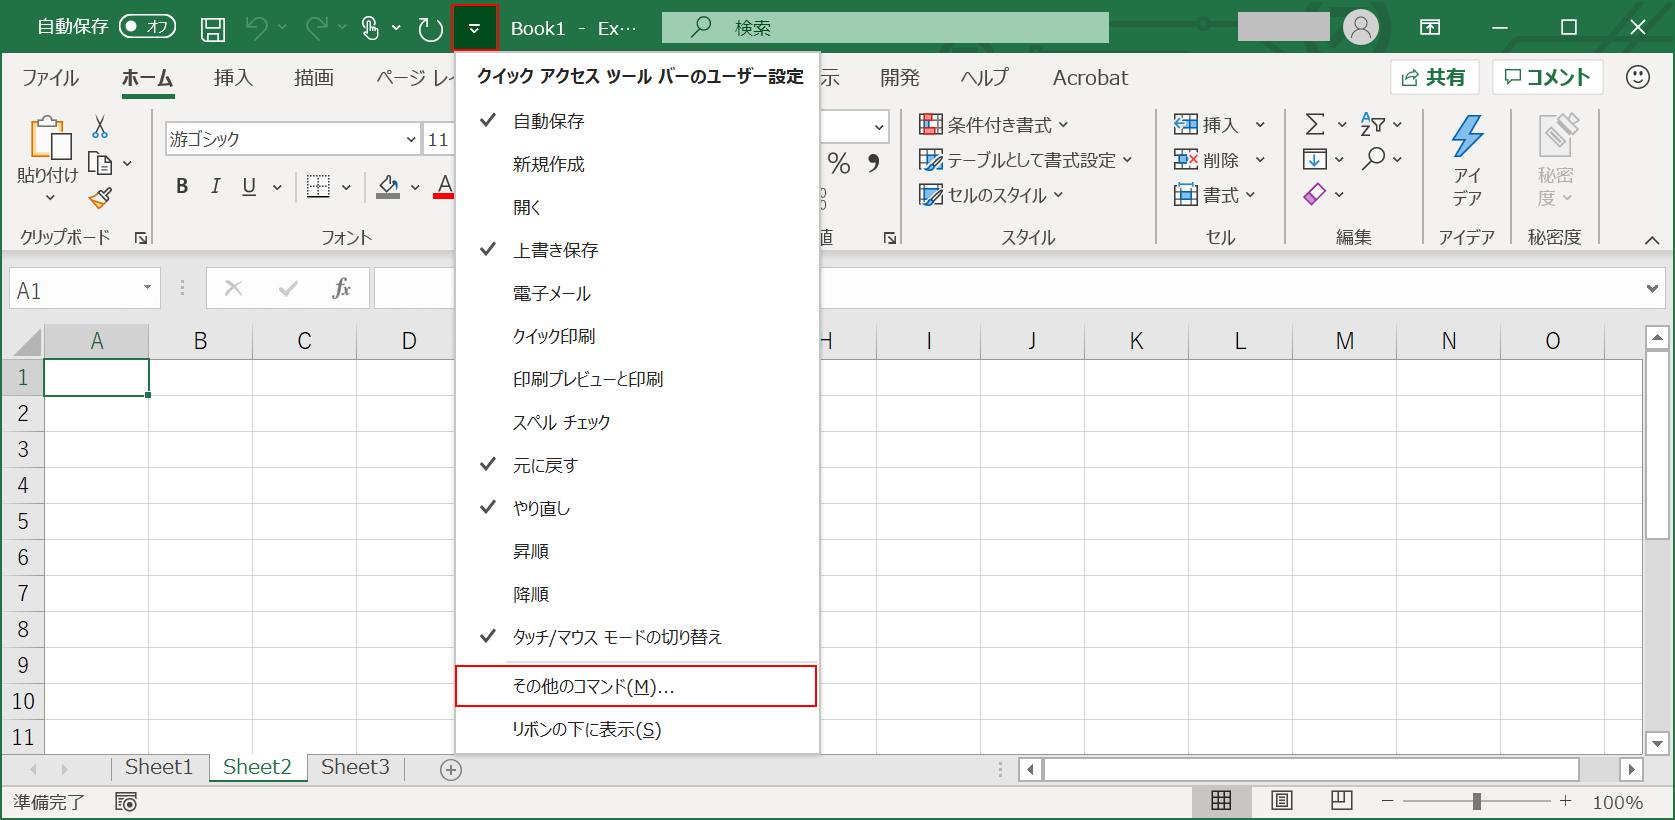Expand the formula bar chevron
Image resolution: width=1675 pixels, height=820 pixels.
click(1652, 289)
